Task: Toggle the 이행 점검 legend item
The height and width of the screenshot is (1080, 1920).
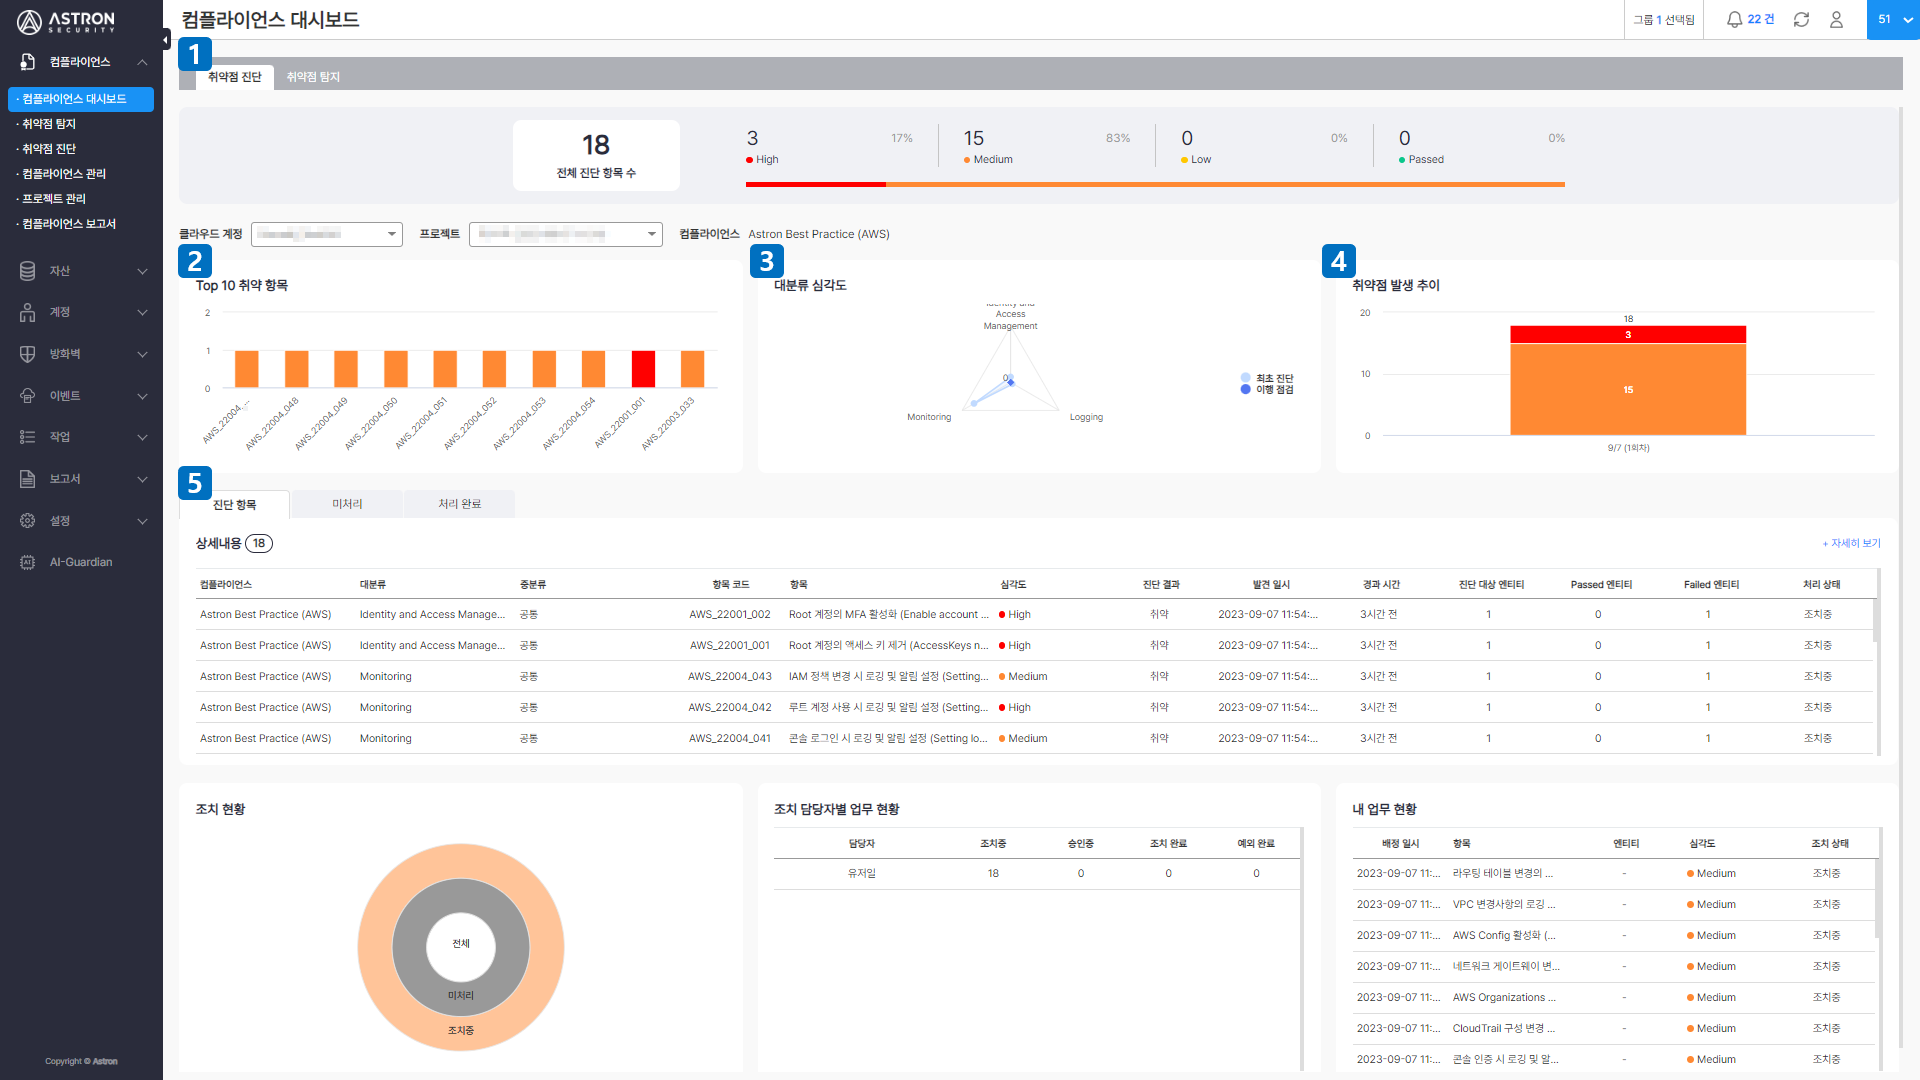Action: pos(1267,390)
